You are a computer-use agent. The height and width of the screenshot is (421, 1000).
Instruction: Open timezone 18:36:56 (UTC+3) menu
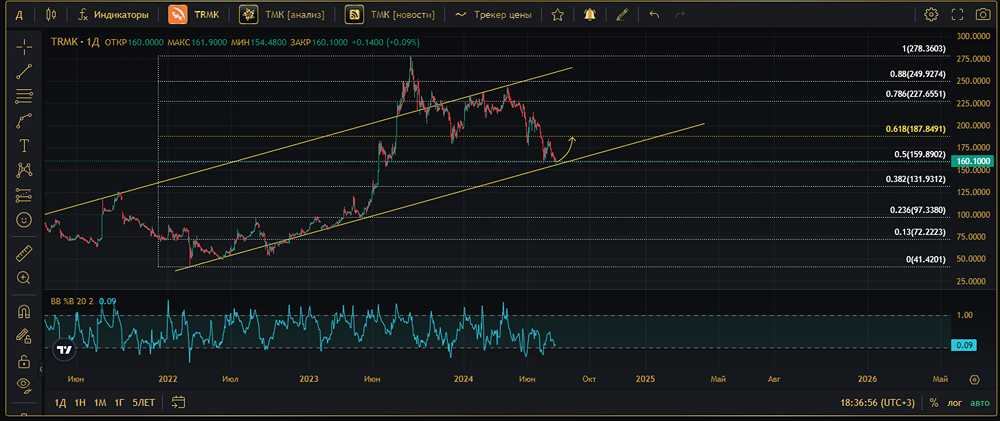point(878,403)
